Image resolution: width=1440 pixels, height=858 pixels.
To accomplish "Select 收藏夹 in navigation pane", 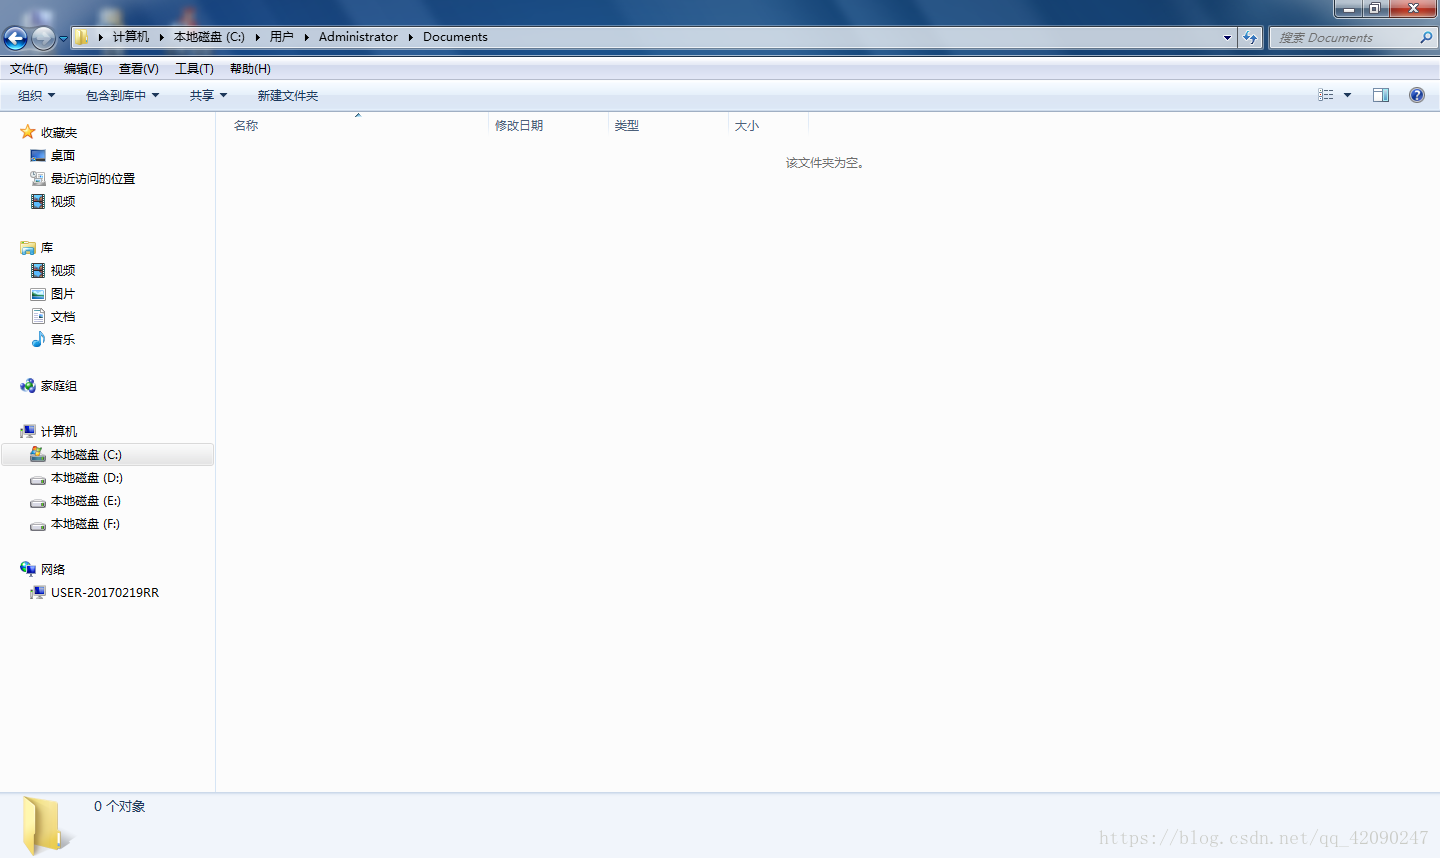I will pos(59,133).
